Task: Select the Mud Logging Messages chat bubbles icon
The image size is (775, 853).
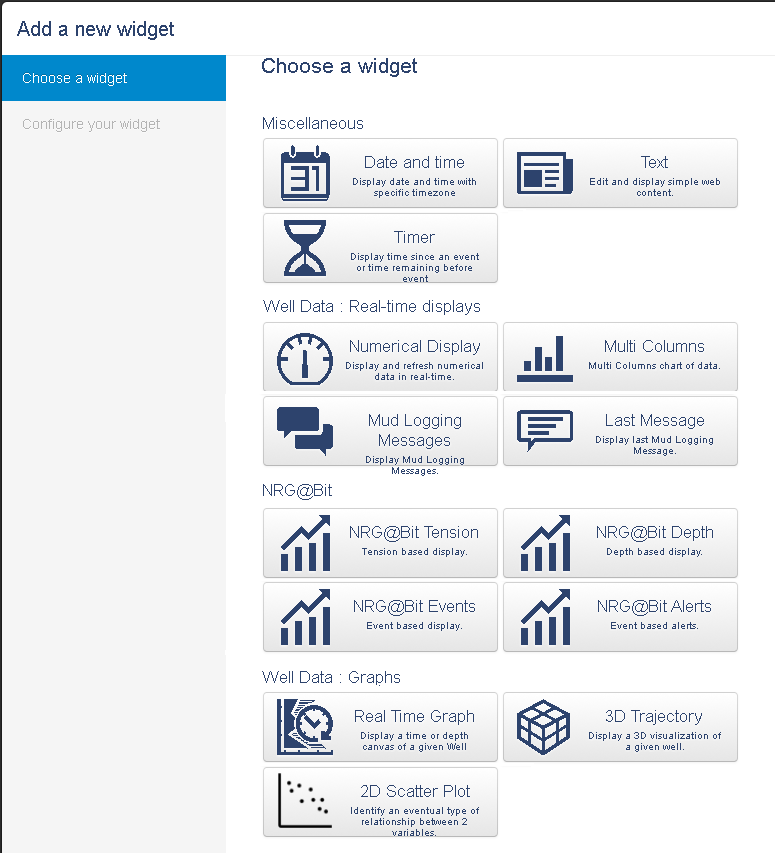Action: (301, 430)
